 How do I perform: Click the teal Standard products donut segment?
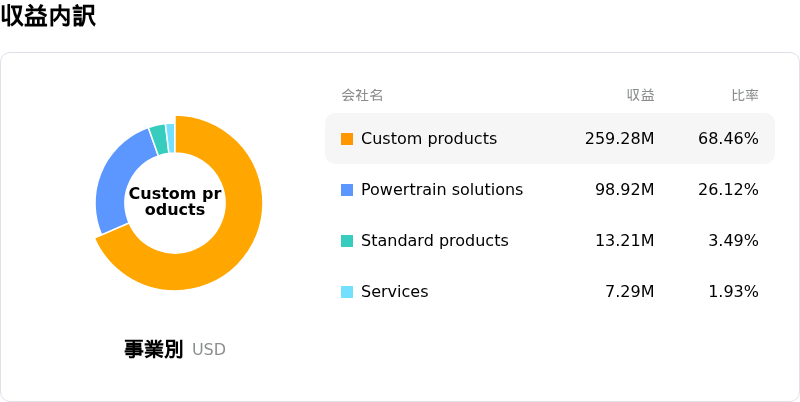point(159,137)
